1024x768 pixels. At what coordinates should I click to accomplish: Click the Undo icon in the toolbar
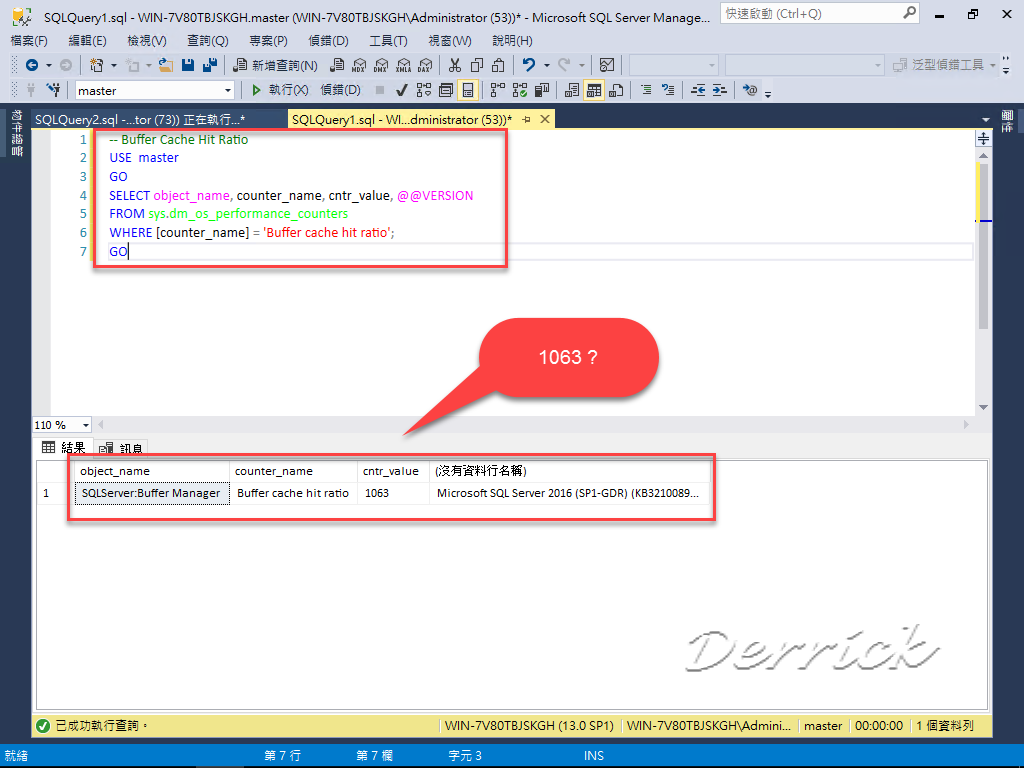click(527, 65)
